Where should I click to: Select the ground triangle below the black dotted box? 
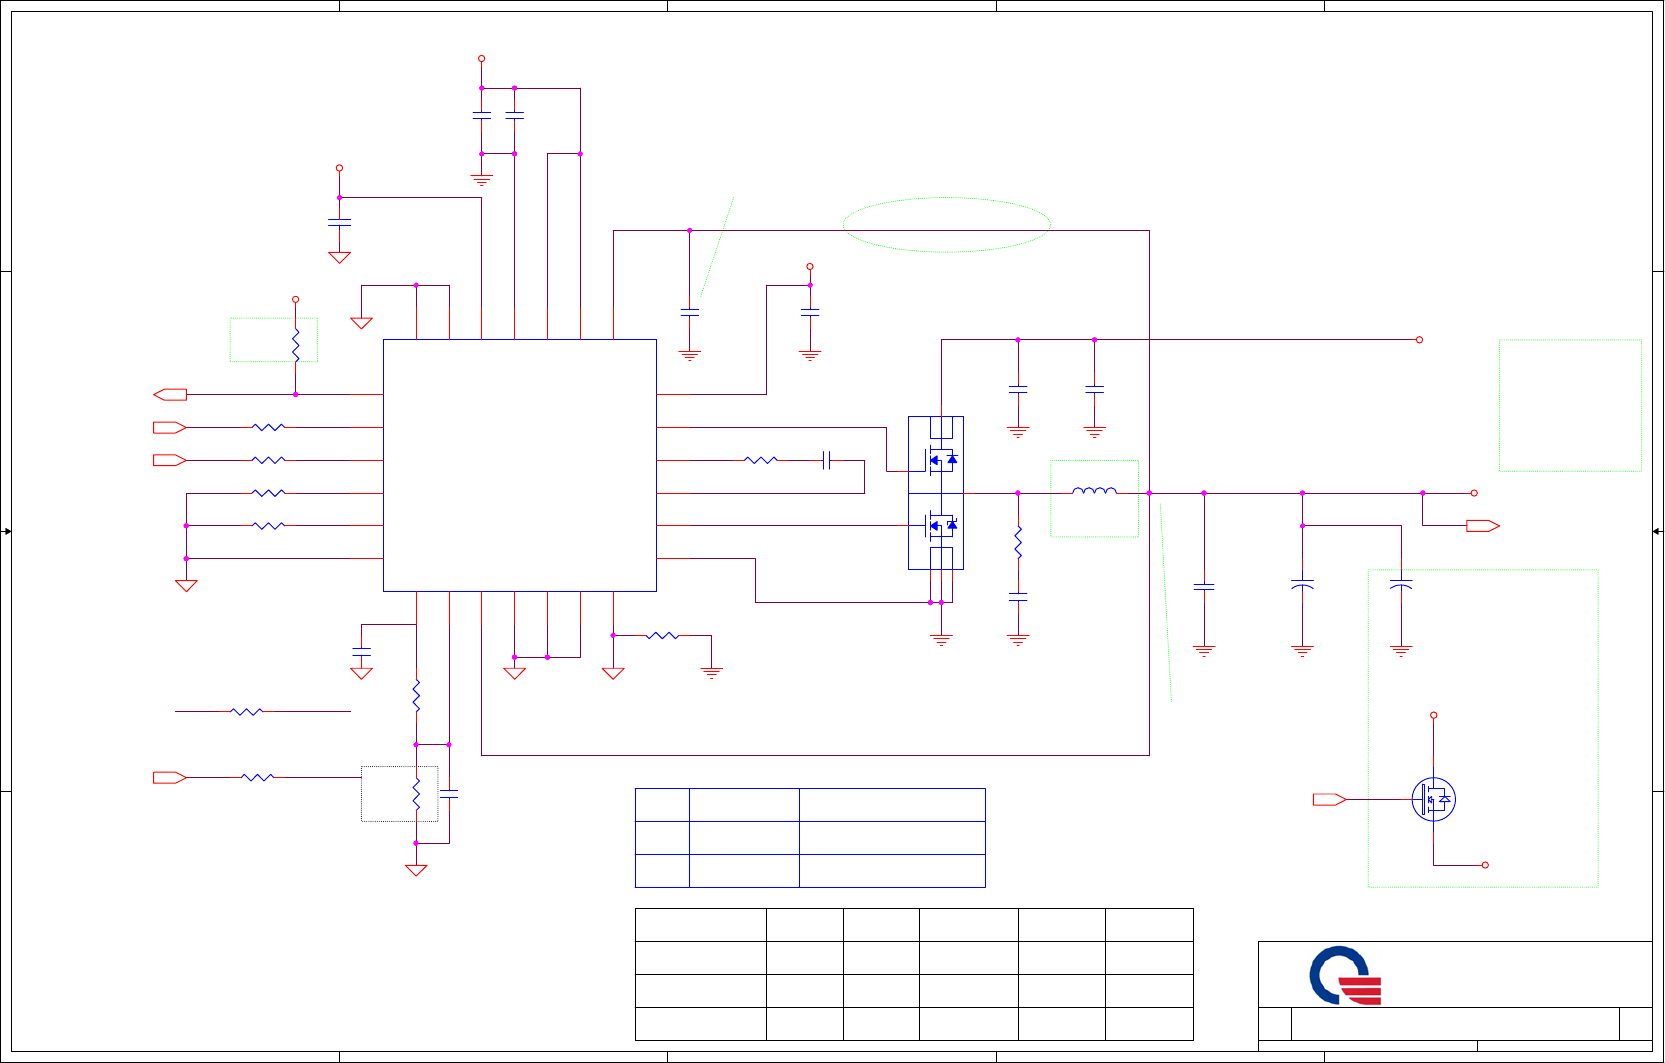[416, 870]
